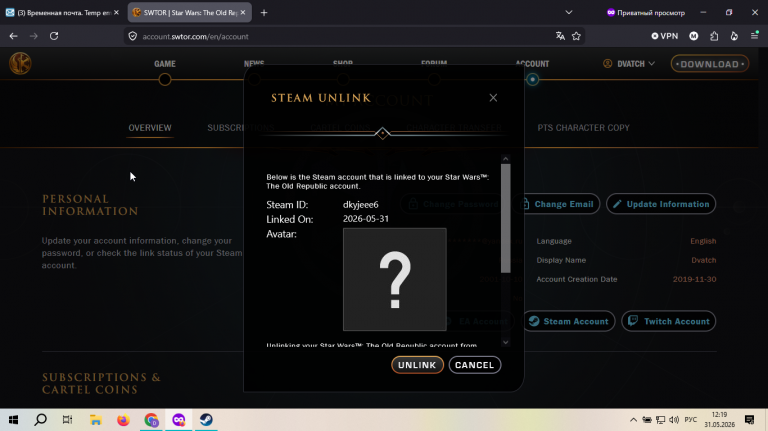Open Task View on taskbar
The height and width of the screenshot is (431, 768).
68,420
